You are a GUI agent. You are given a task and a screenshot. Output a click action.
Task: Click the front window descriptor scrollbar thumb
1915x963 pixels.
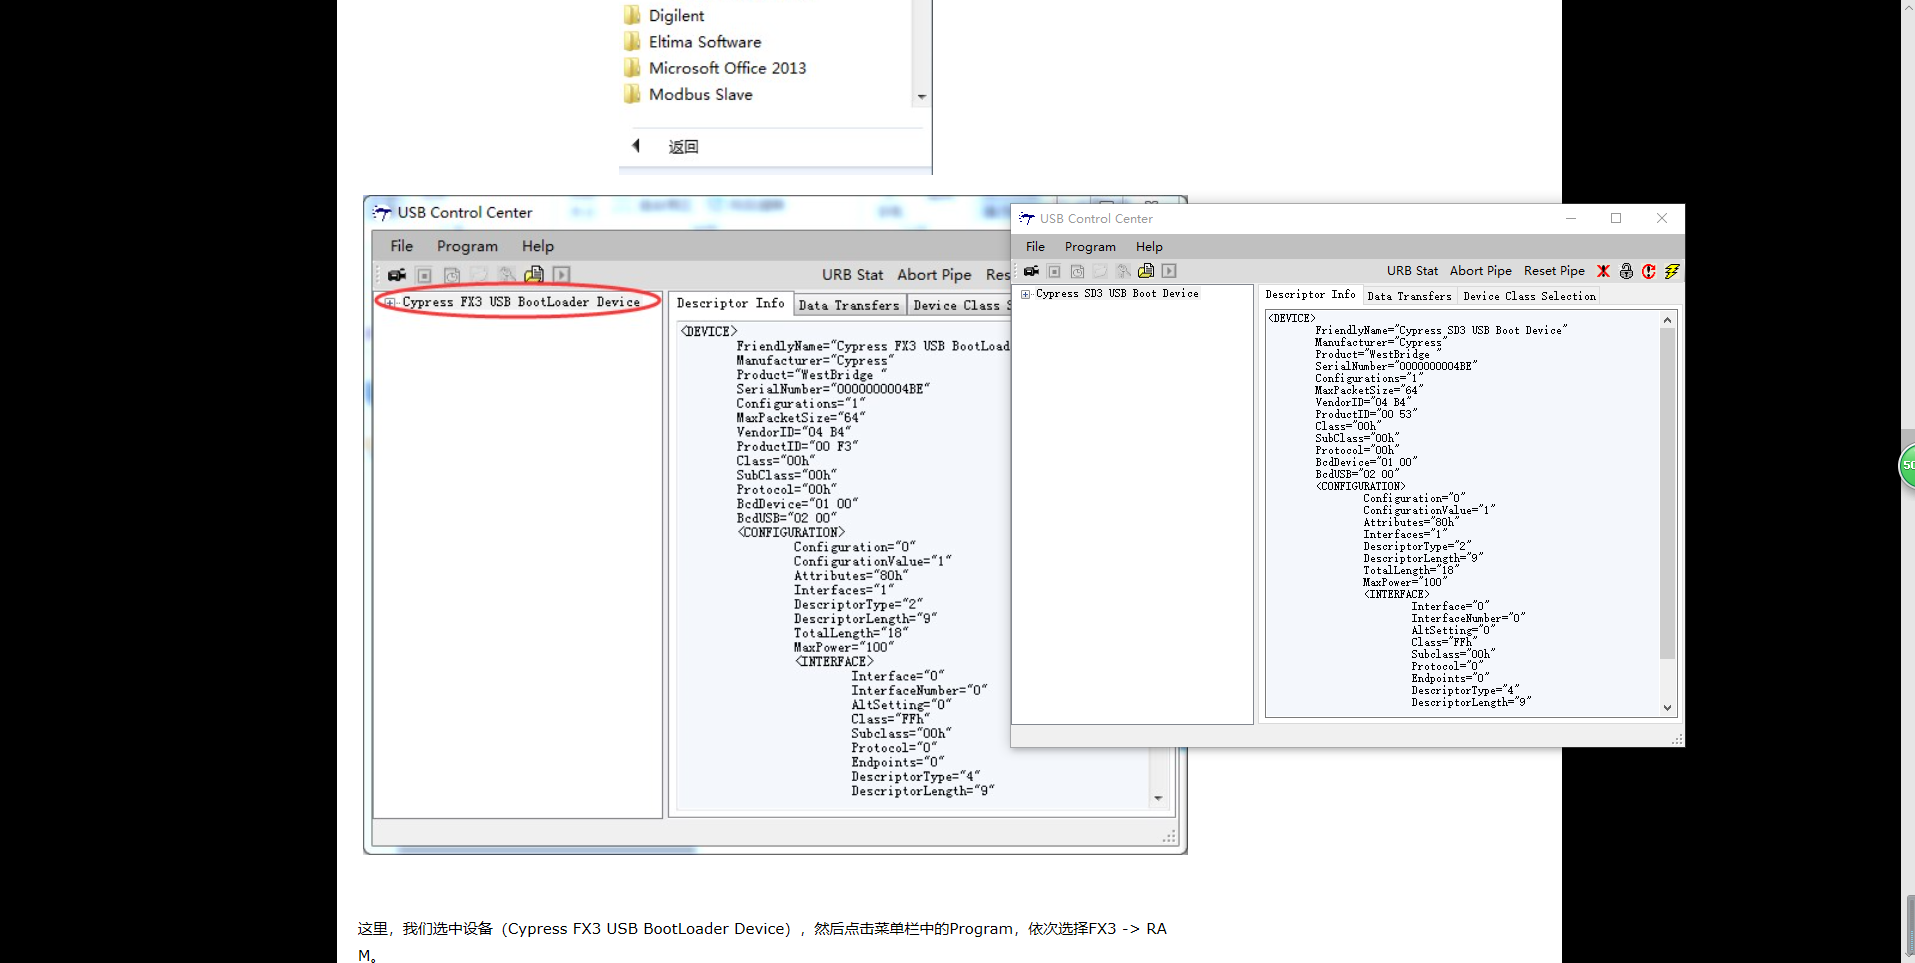1667,493
